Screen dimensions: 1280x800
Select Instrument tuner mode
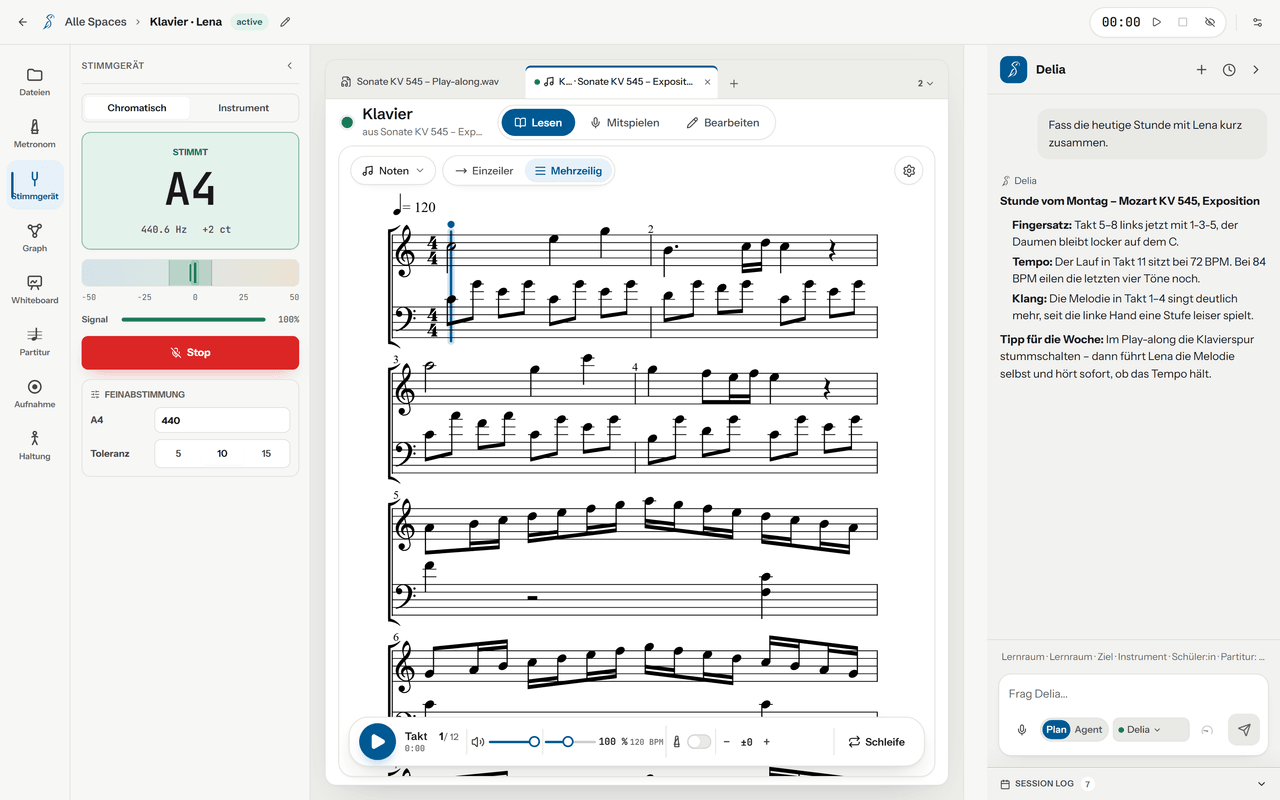point(243,108)
